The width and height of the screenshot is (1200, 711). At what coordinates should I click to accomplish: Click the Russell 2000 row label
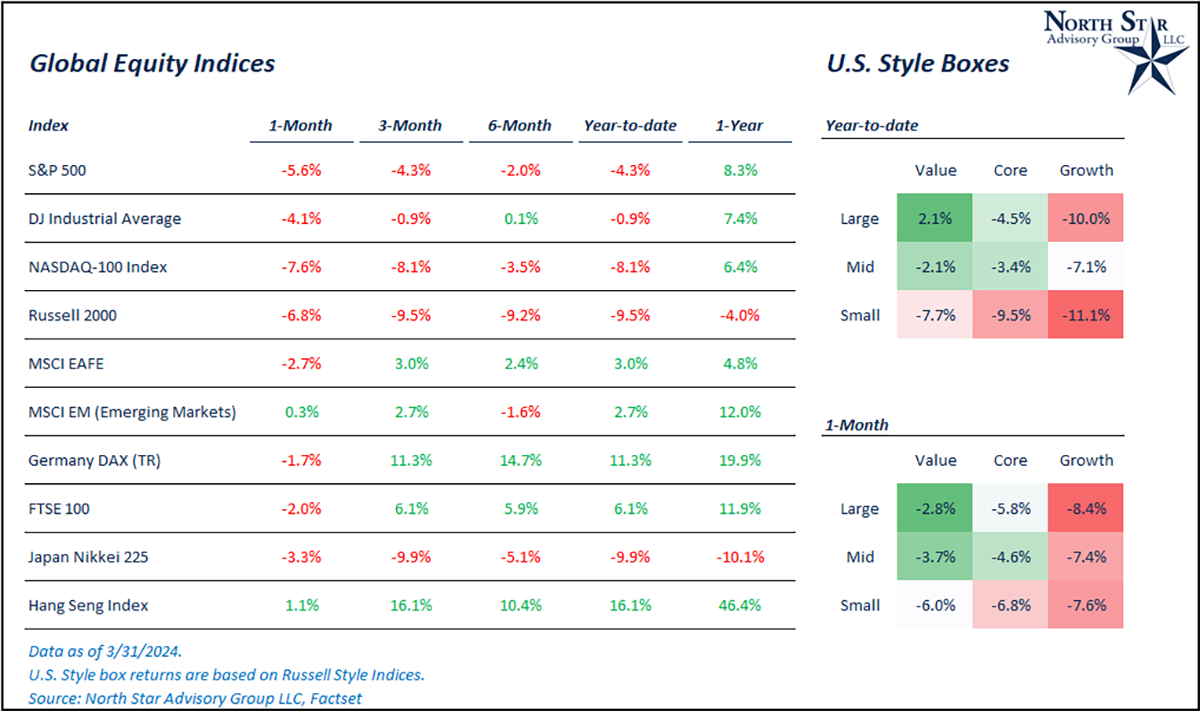pos(70,315)
